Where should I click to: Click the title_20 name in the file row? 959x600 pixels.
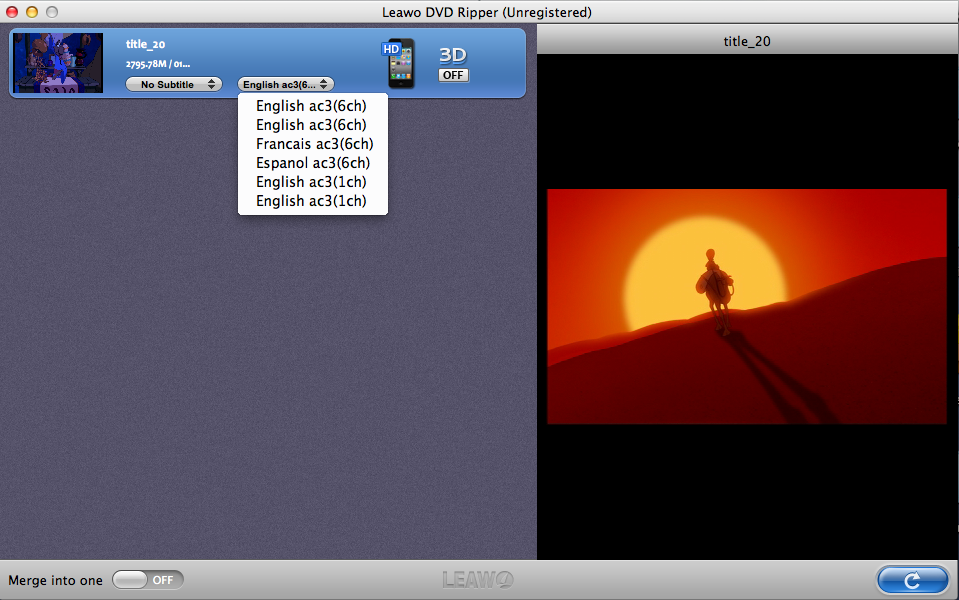(146, 44)
